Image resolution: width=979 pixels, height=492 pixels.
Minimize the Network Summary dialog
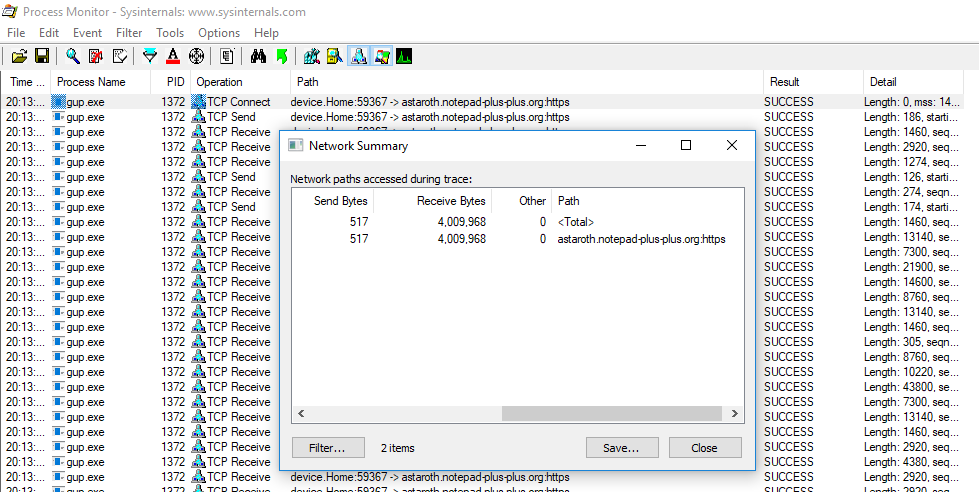click(641, 145)
